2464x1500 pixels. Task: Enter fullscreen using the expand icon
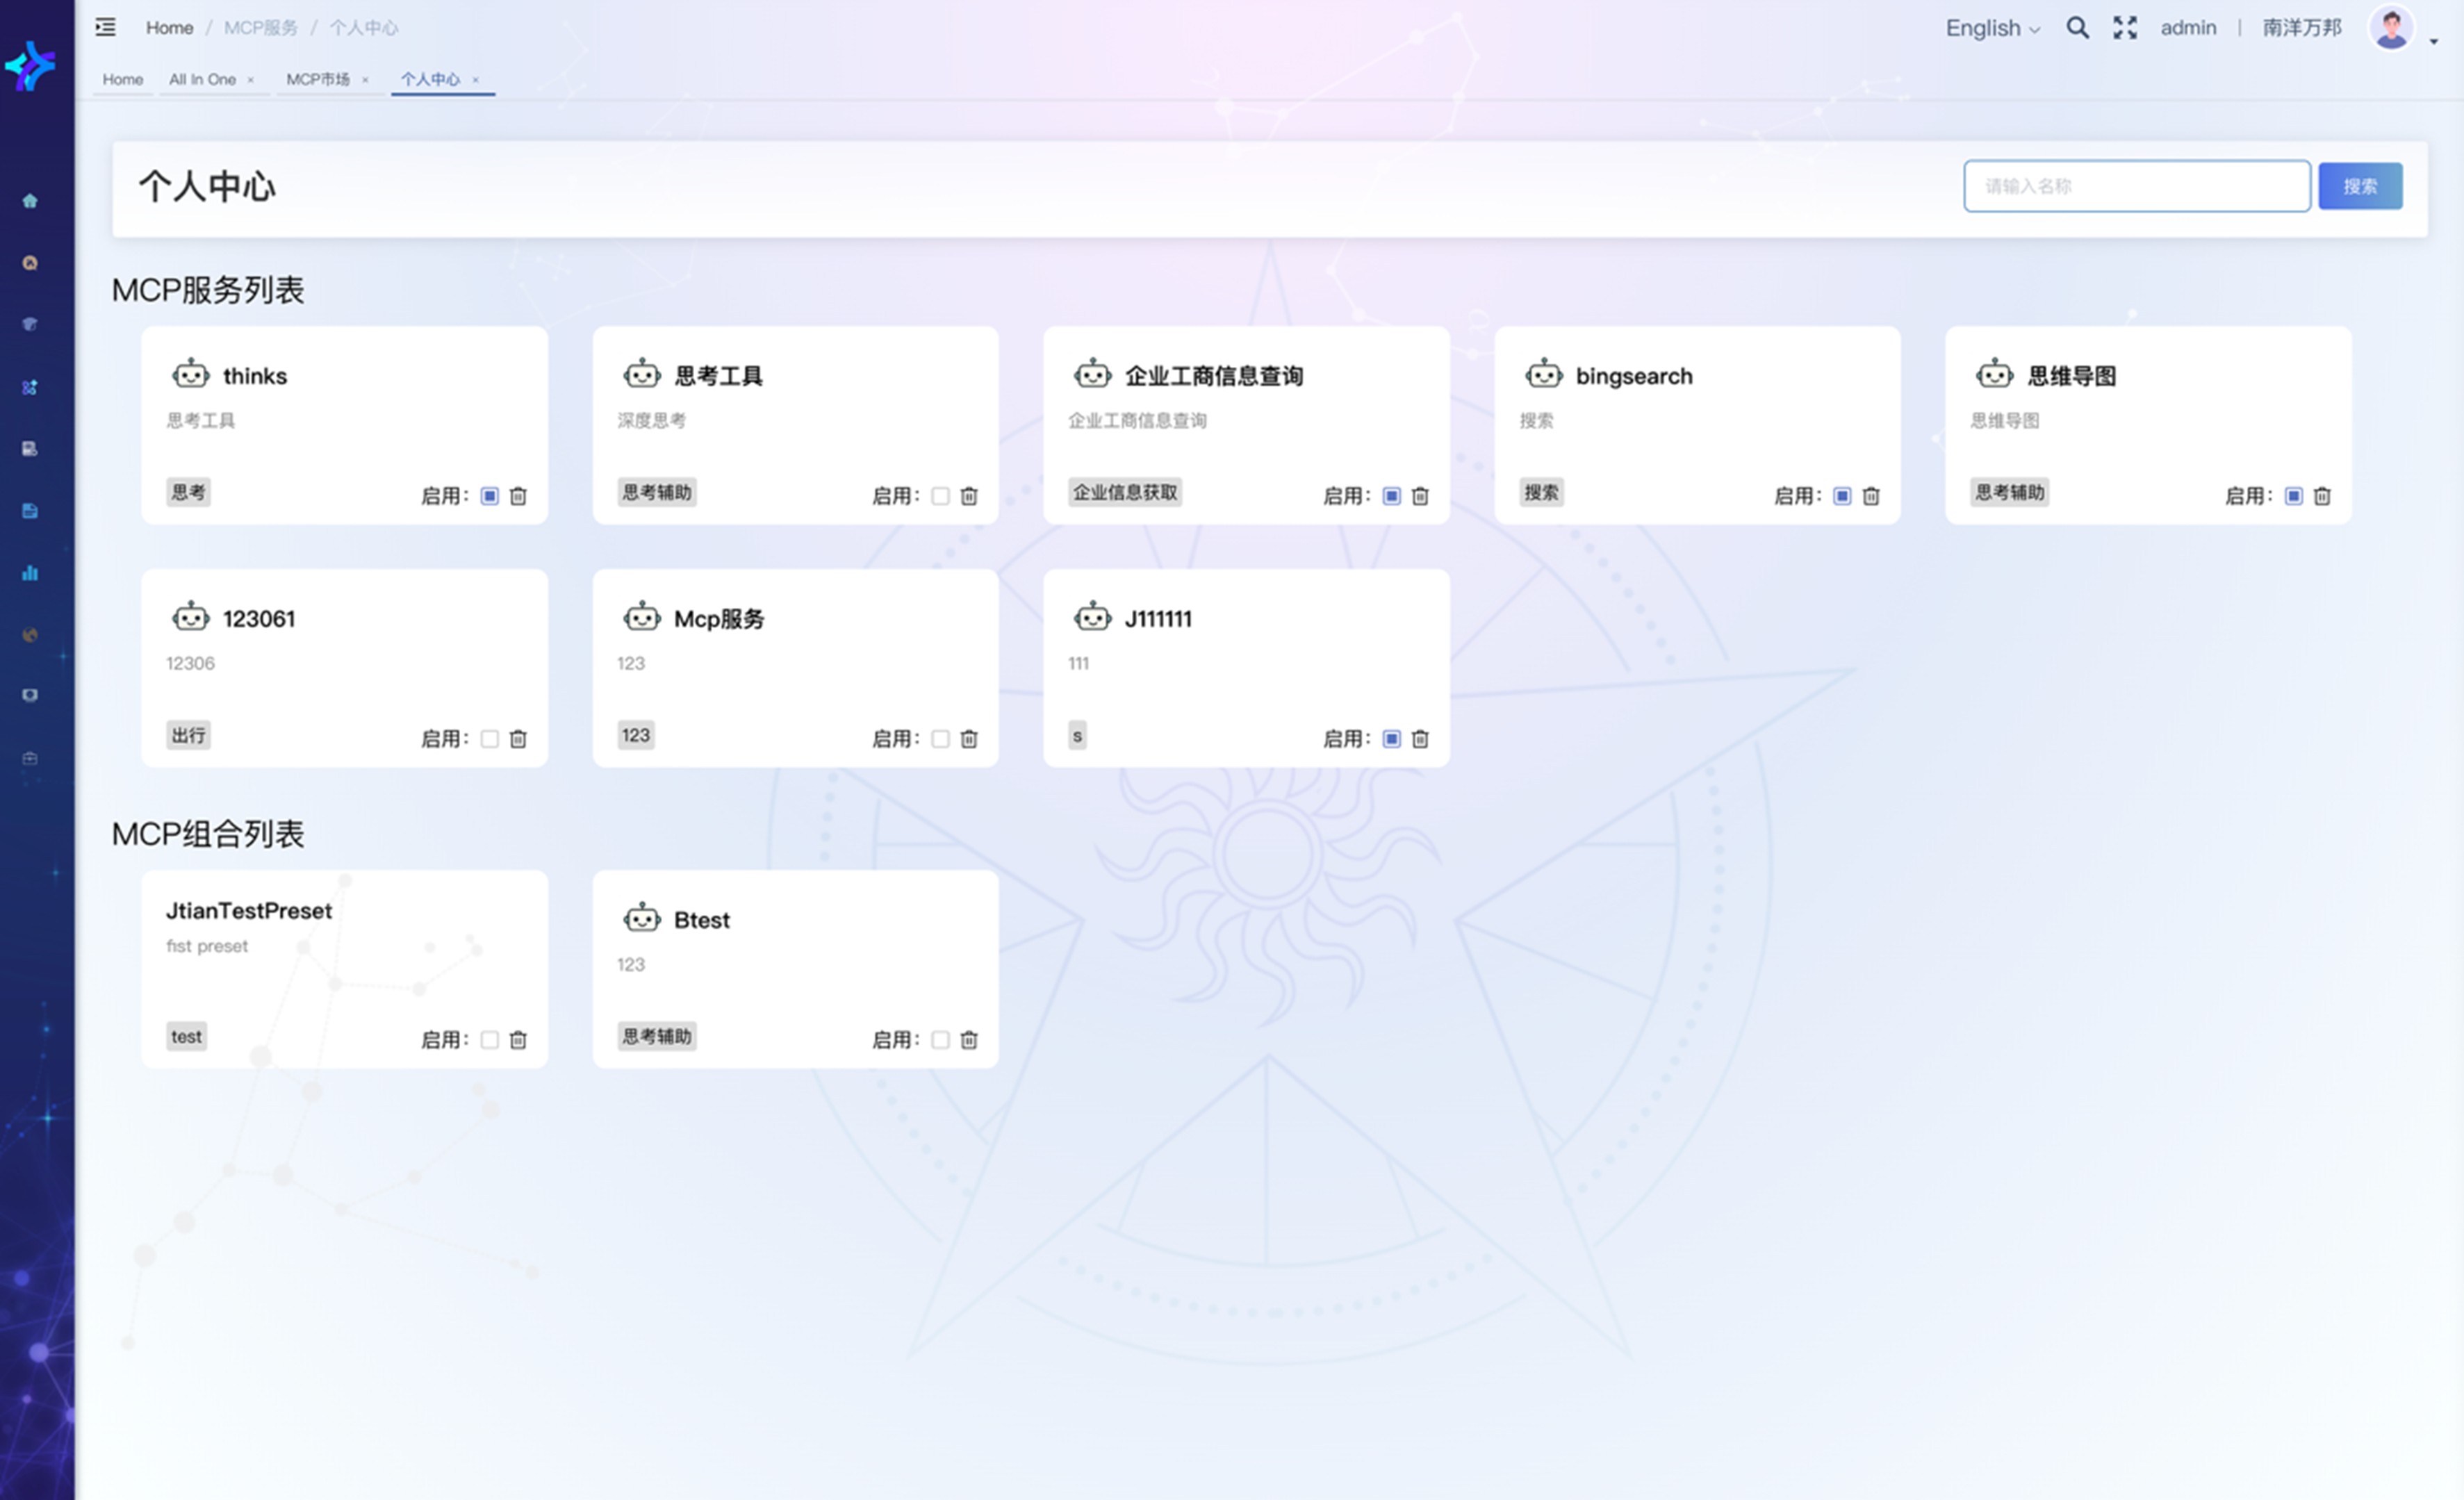(2124, 28)
